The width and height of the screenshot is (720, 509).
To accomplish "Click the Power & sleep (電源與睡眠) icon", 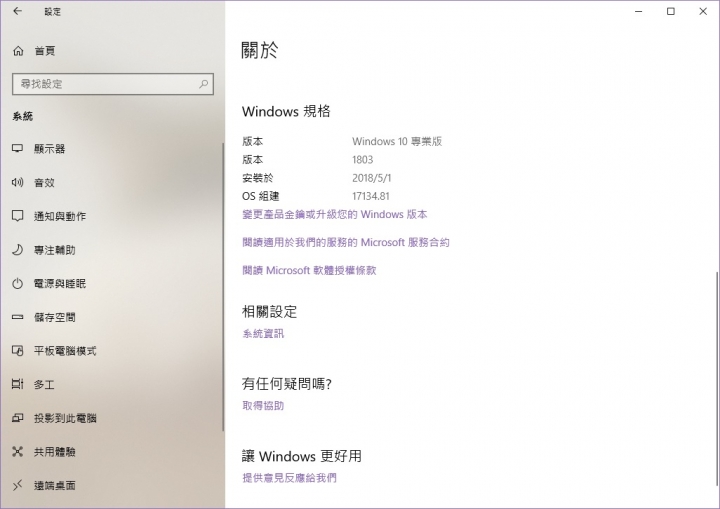I will 17,283.
